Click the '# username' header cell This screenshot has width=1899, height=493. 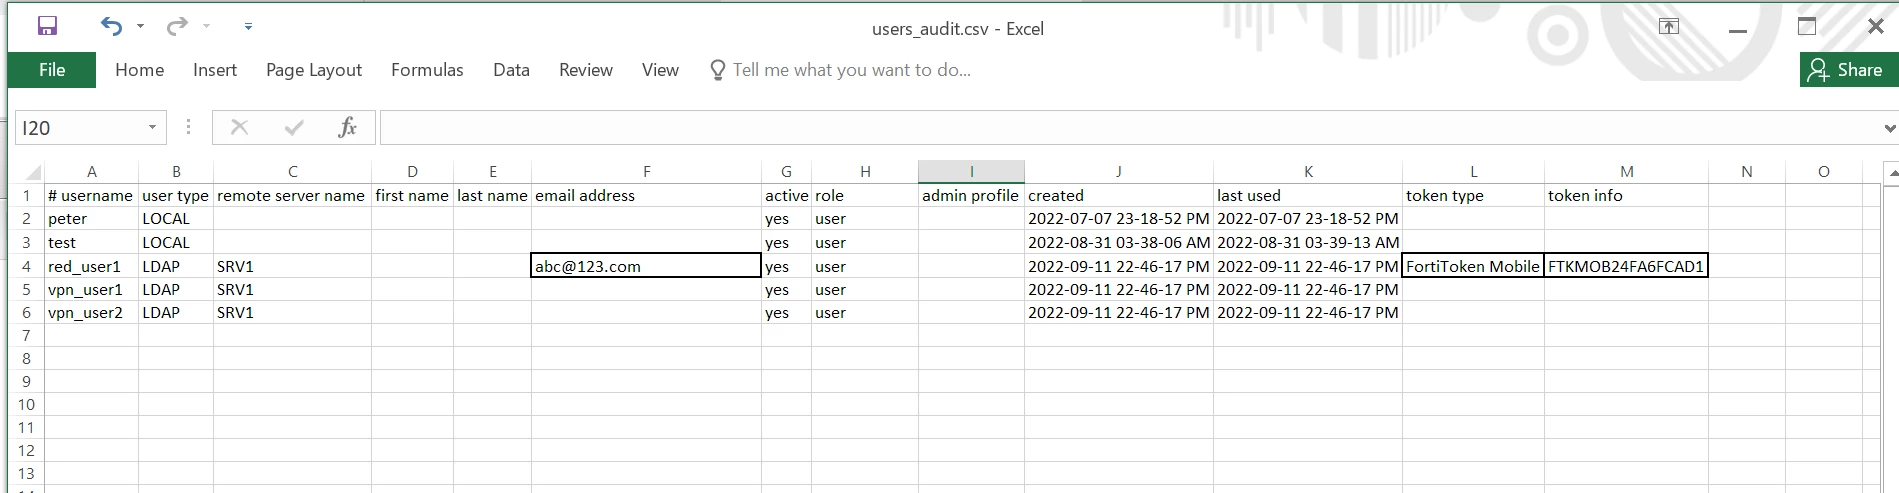click(x=92, y=196)
